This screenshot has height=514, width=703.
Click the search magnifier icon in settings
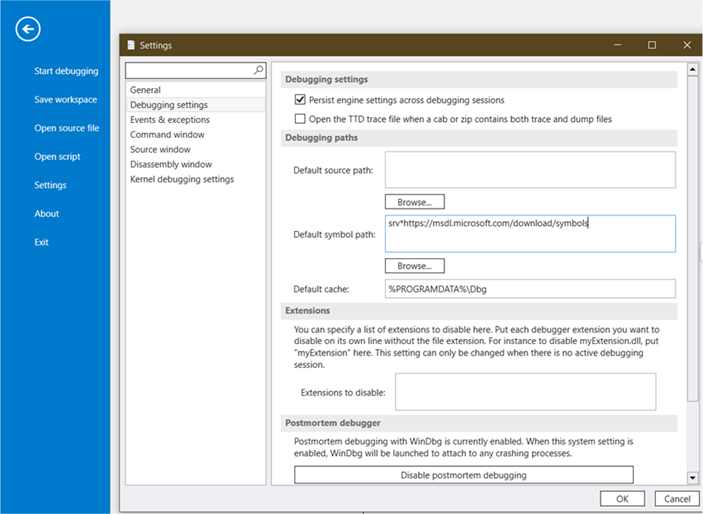point(258,71)
